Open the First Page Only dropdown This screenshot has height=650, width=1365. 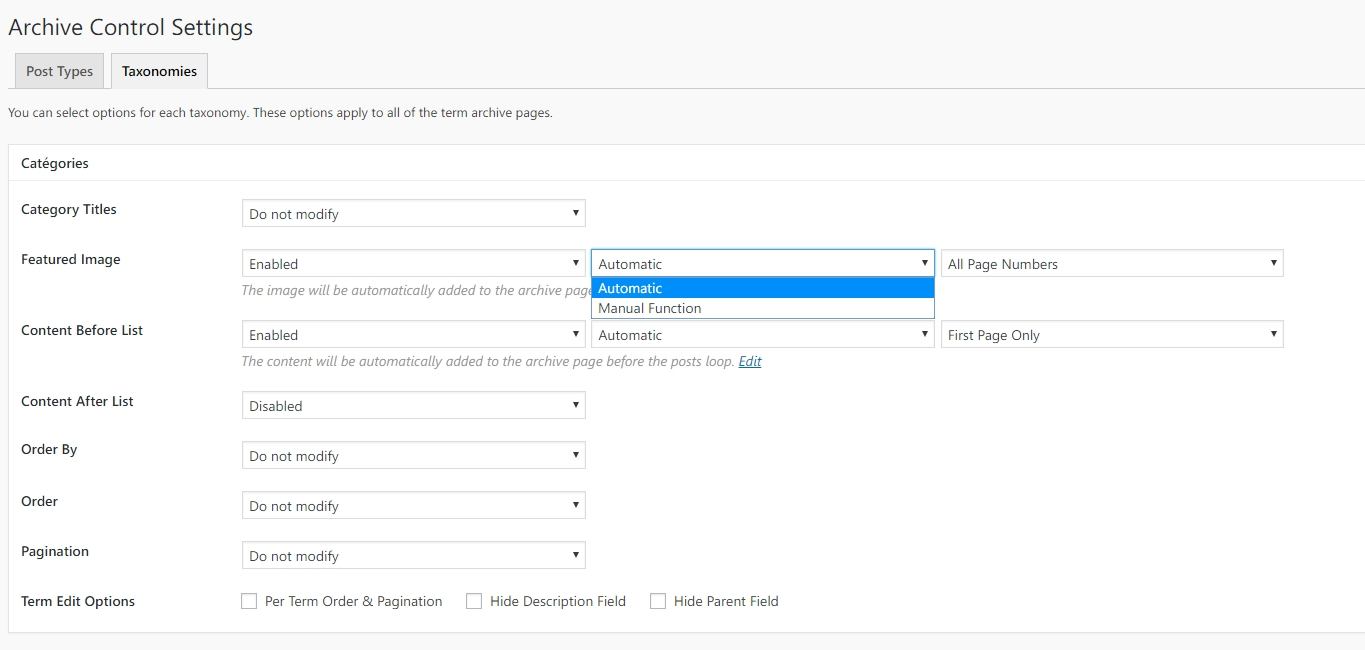[1112, 334]
